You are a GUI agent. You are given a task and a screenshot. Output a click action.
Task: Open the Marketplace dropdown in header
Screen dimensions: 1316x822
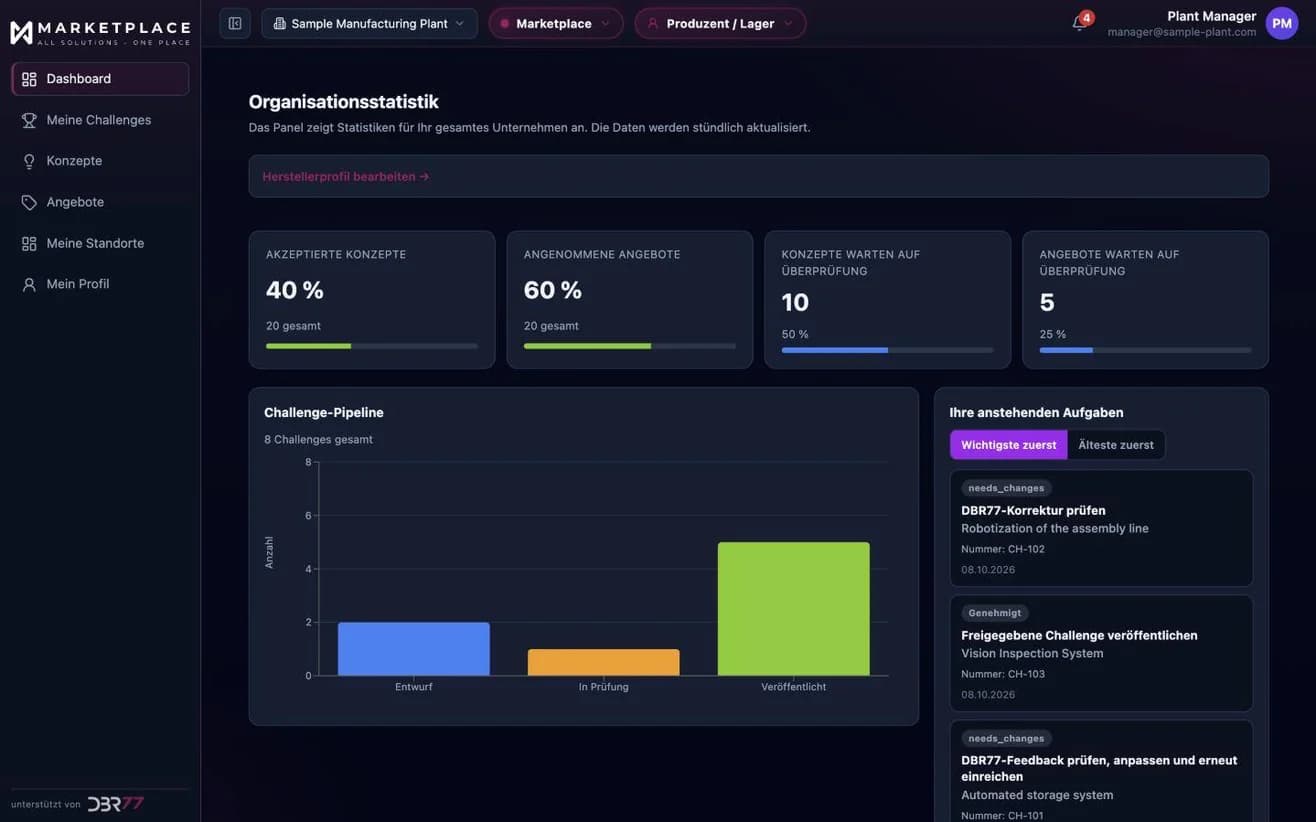pos(556,23)
